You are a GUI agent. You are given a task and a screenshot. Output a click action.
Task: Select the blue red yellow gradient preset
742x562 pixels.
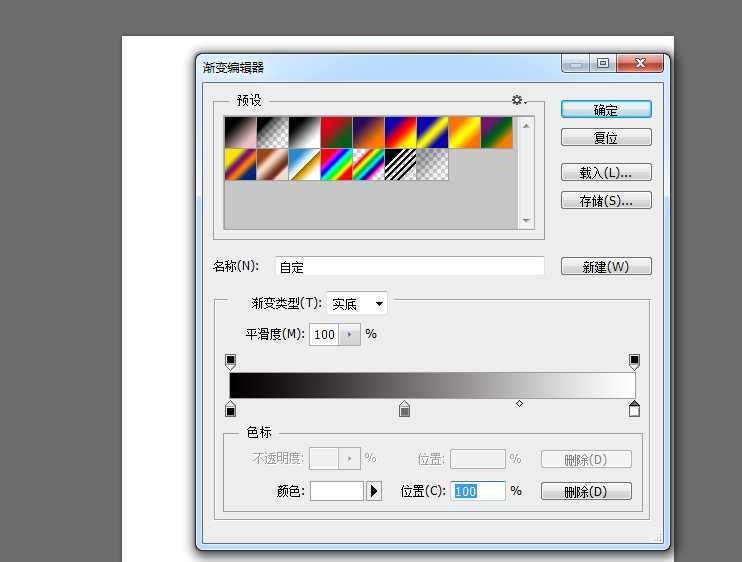400,132
